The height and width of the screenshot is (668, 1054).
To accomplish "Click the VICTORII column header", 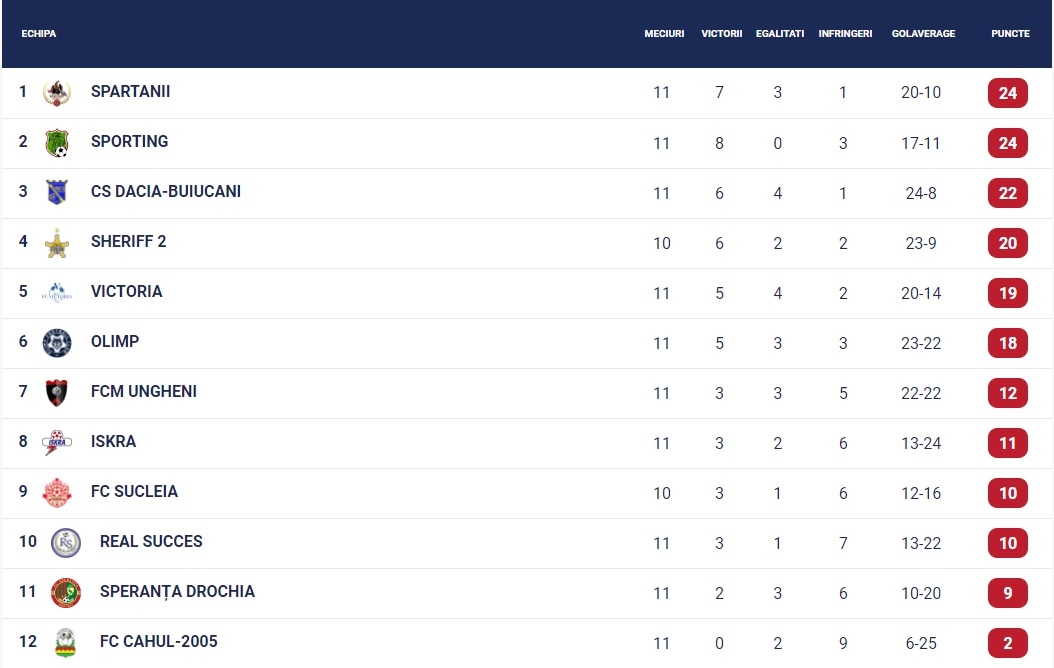I will (721, 34).
